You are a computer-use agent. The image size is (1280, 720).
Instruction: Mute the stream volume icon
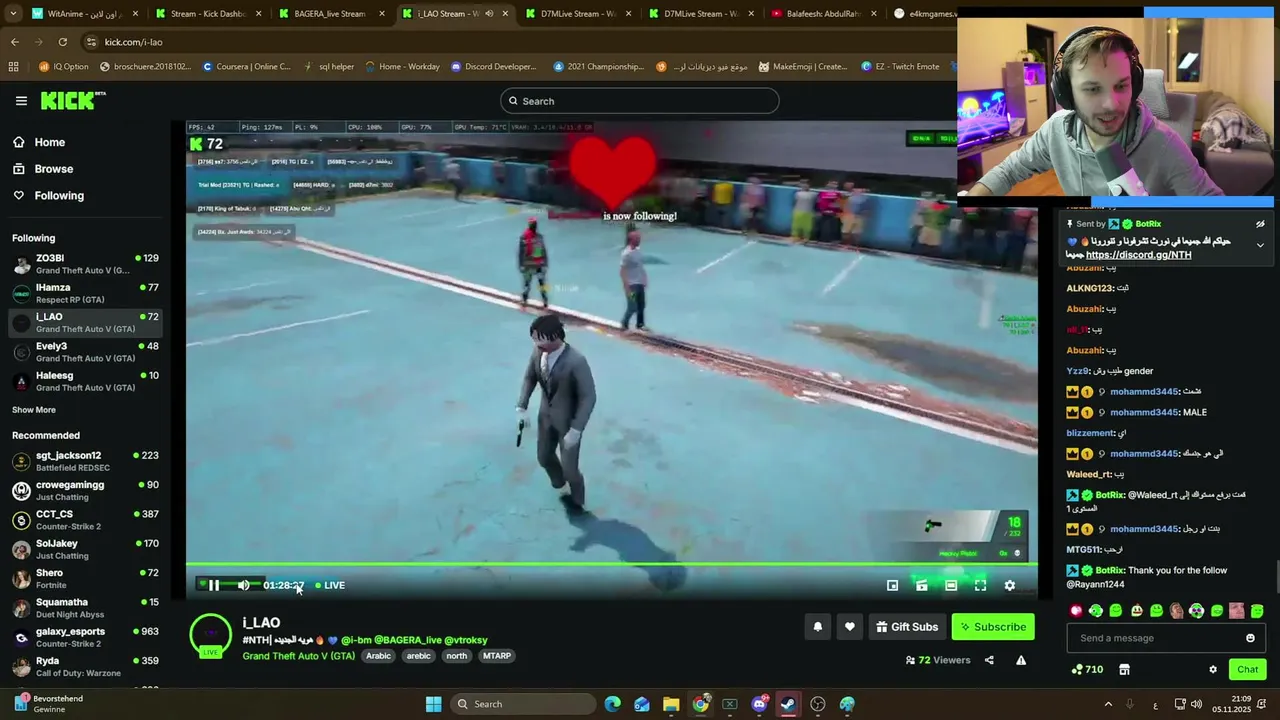tap(243, 585)
